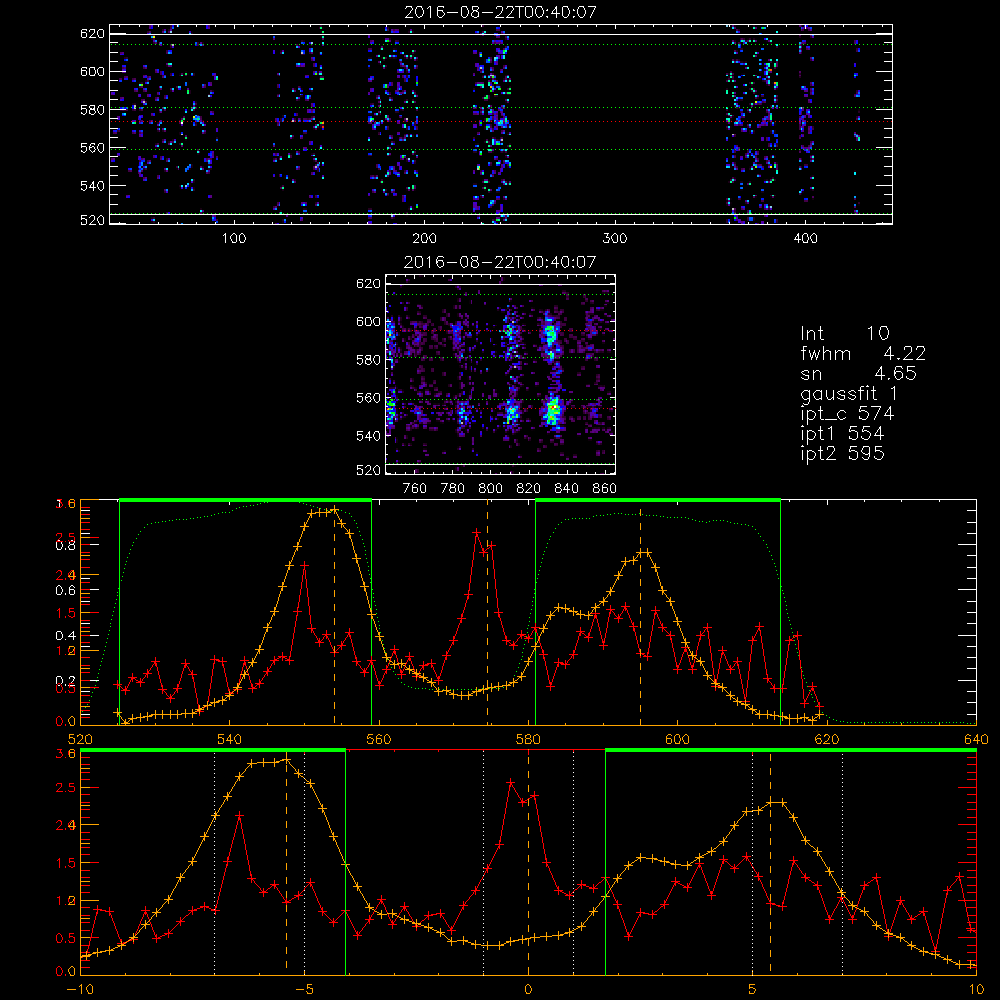
Task: Click x-axis label 840 on the middle image
Action: pos(566,489)
